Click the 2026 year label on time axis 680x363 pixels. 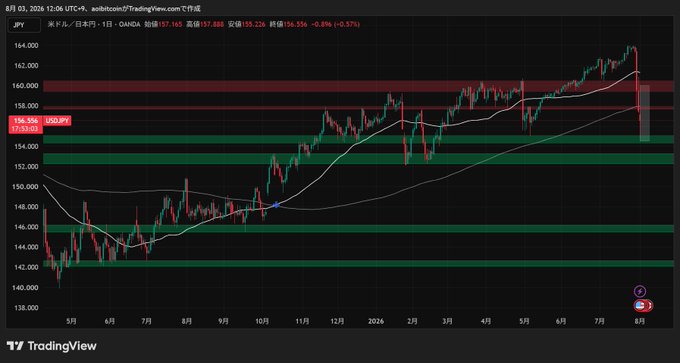pos(375,321)
